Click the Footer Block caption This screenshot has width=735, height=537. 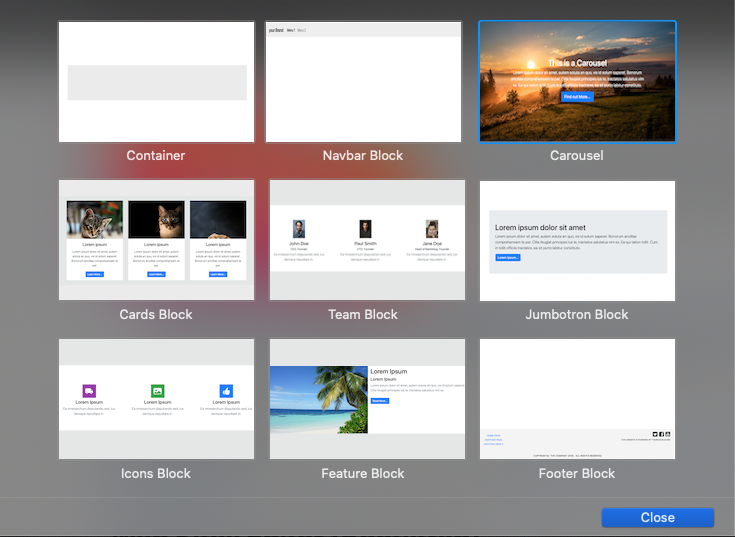(x=577, y=473)
